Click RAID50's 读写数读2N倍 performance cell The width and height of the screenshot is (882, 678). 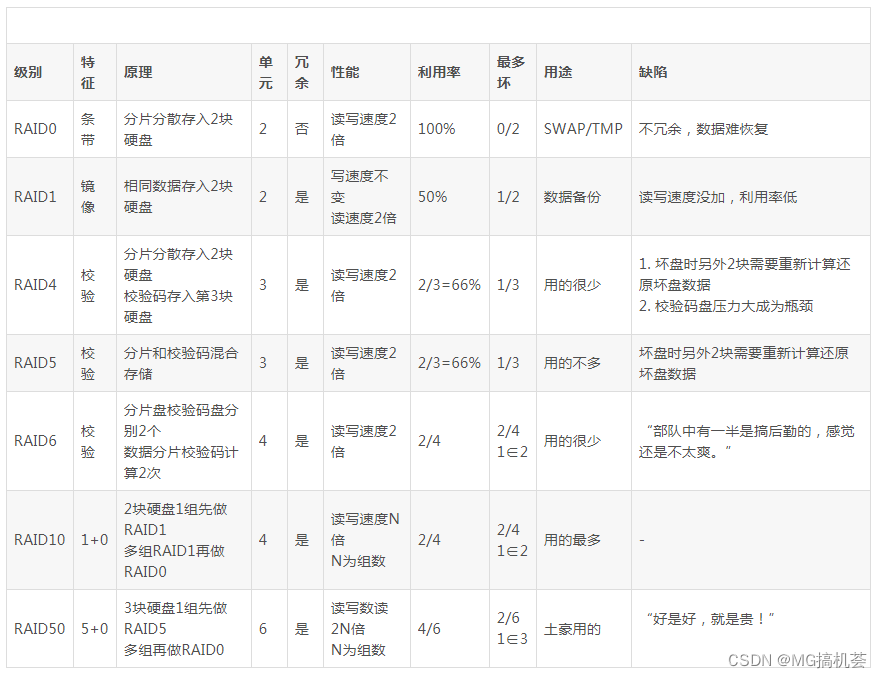tap(367, 628)
